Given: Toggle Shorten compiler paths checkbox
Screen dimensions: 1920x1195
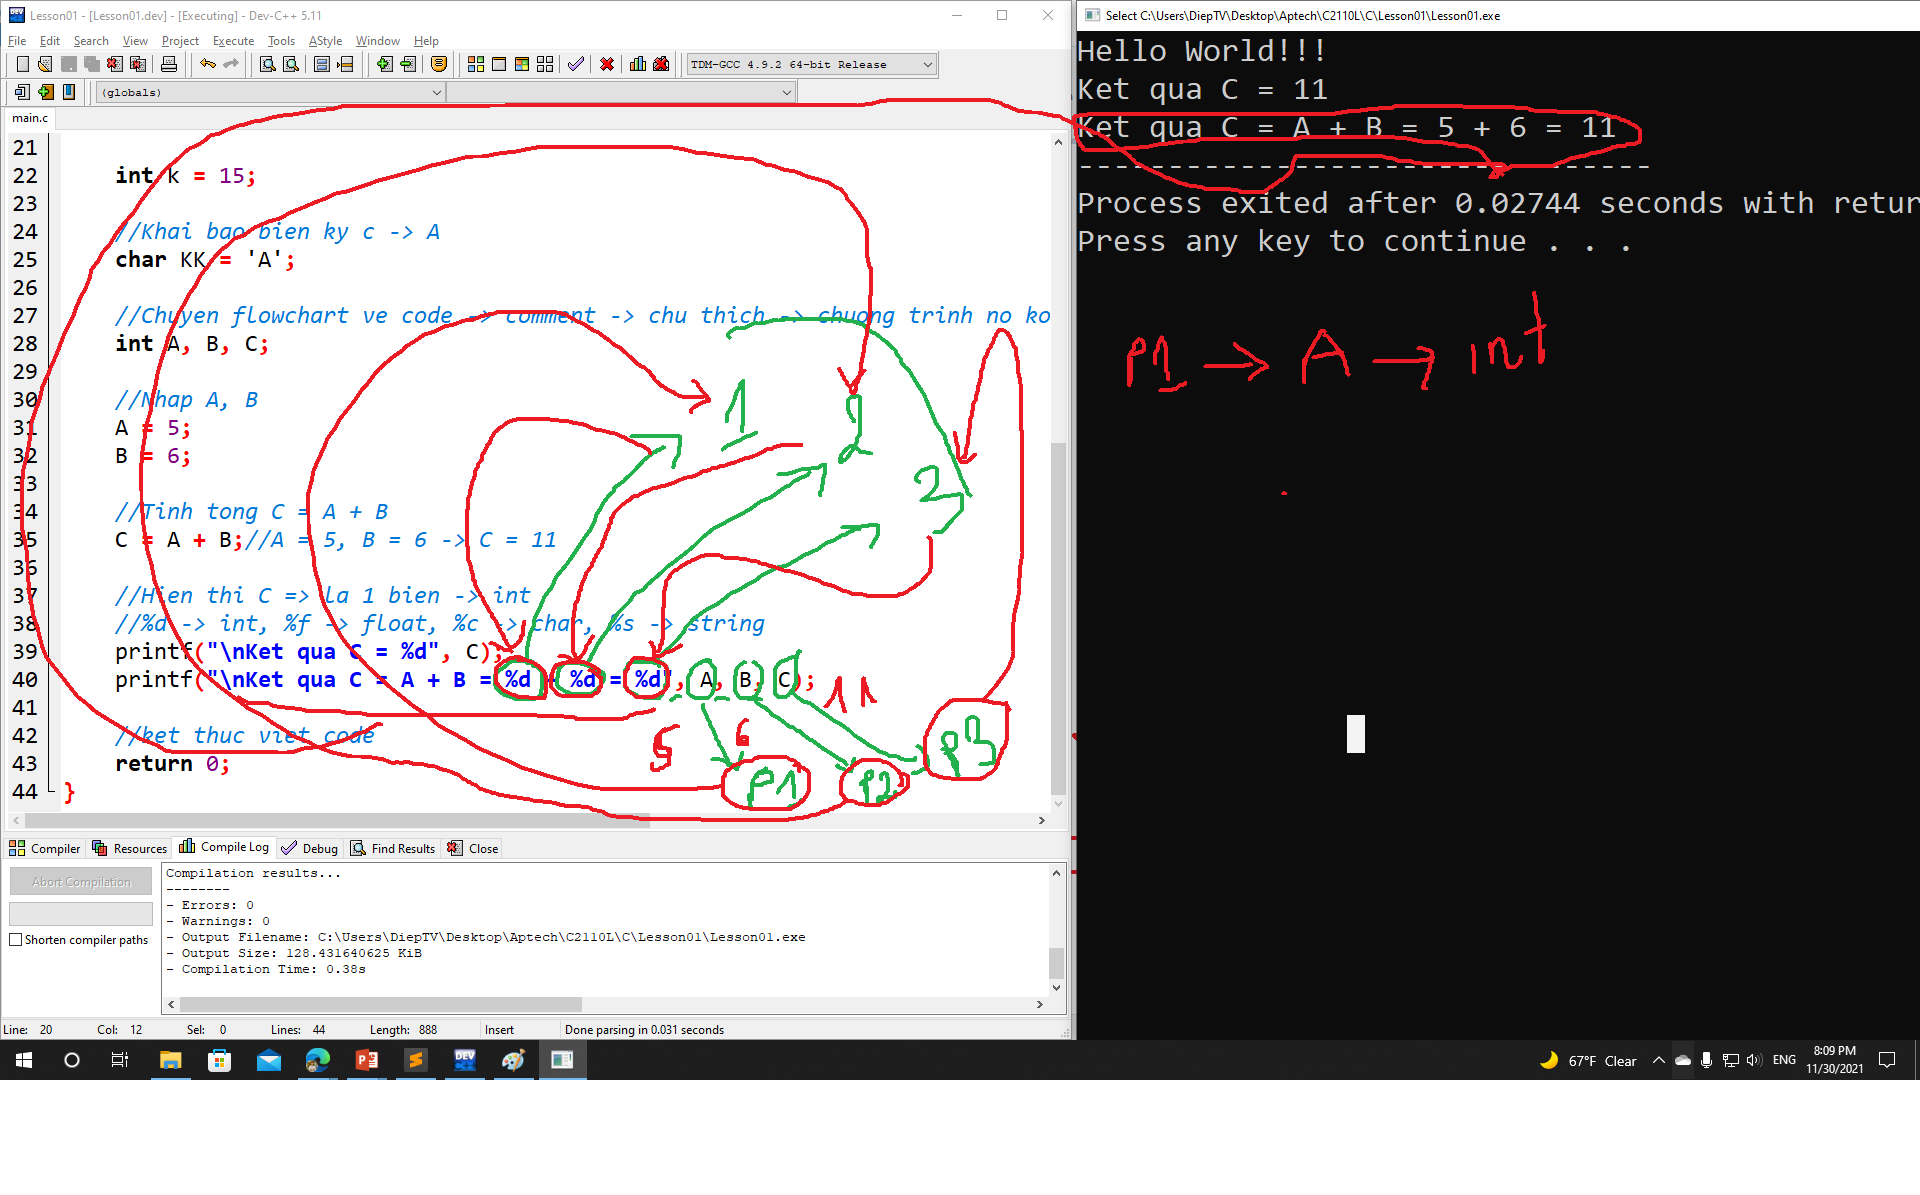Looking at the screenshot, I should click(16, 940).
